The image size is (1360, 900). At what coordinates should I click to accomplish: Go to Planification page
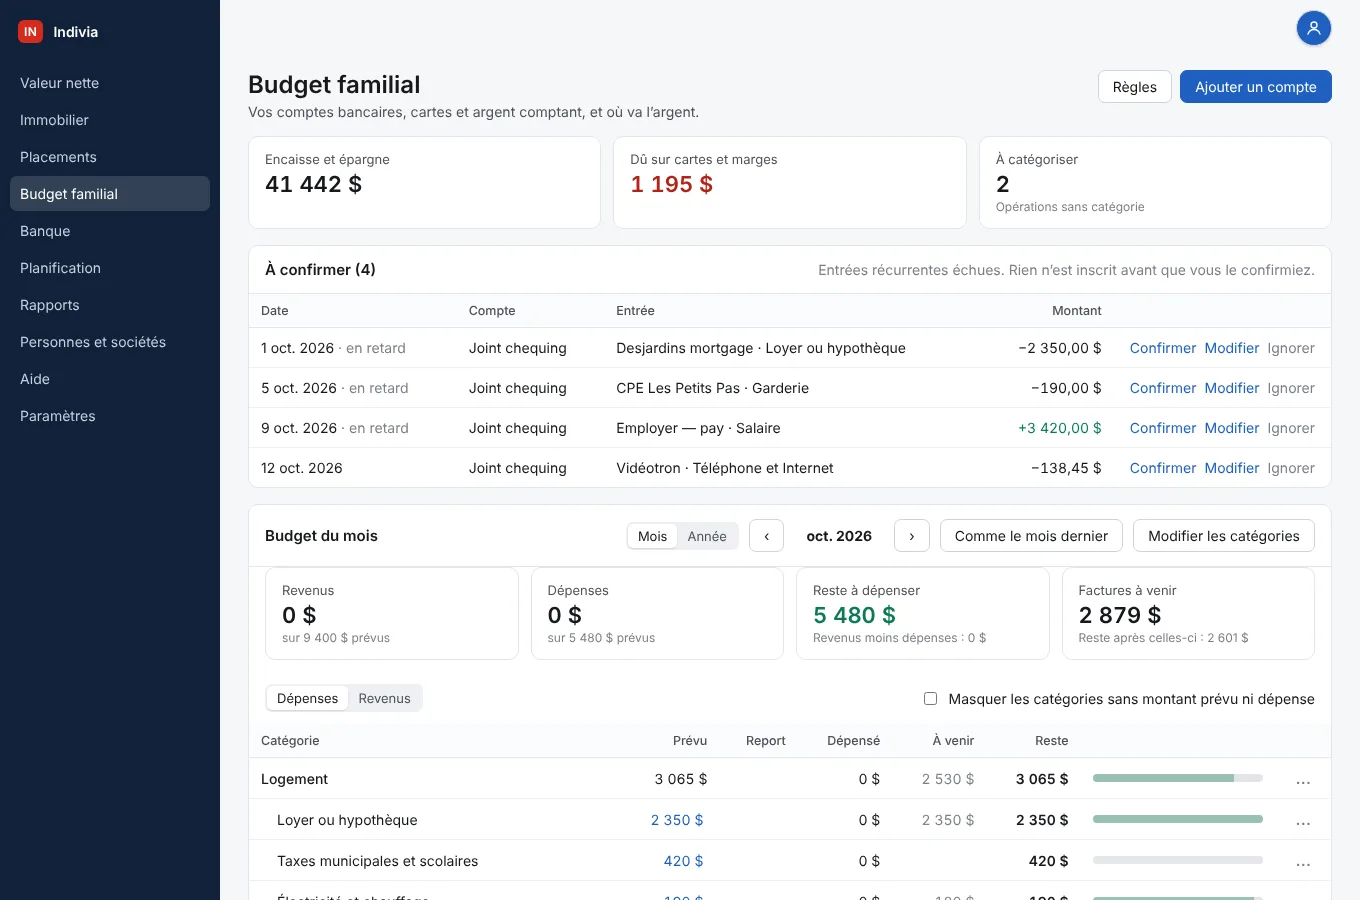(x=110, y=268)
